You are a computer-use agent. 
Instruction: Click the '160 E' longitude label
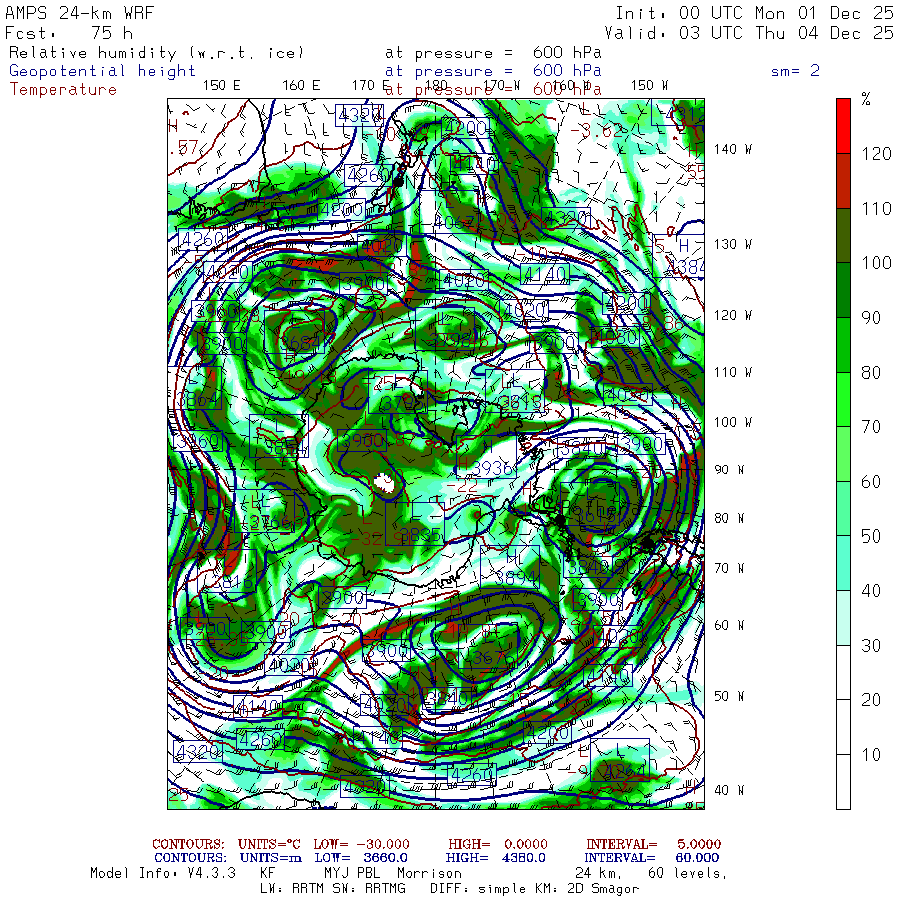[301, 86]
